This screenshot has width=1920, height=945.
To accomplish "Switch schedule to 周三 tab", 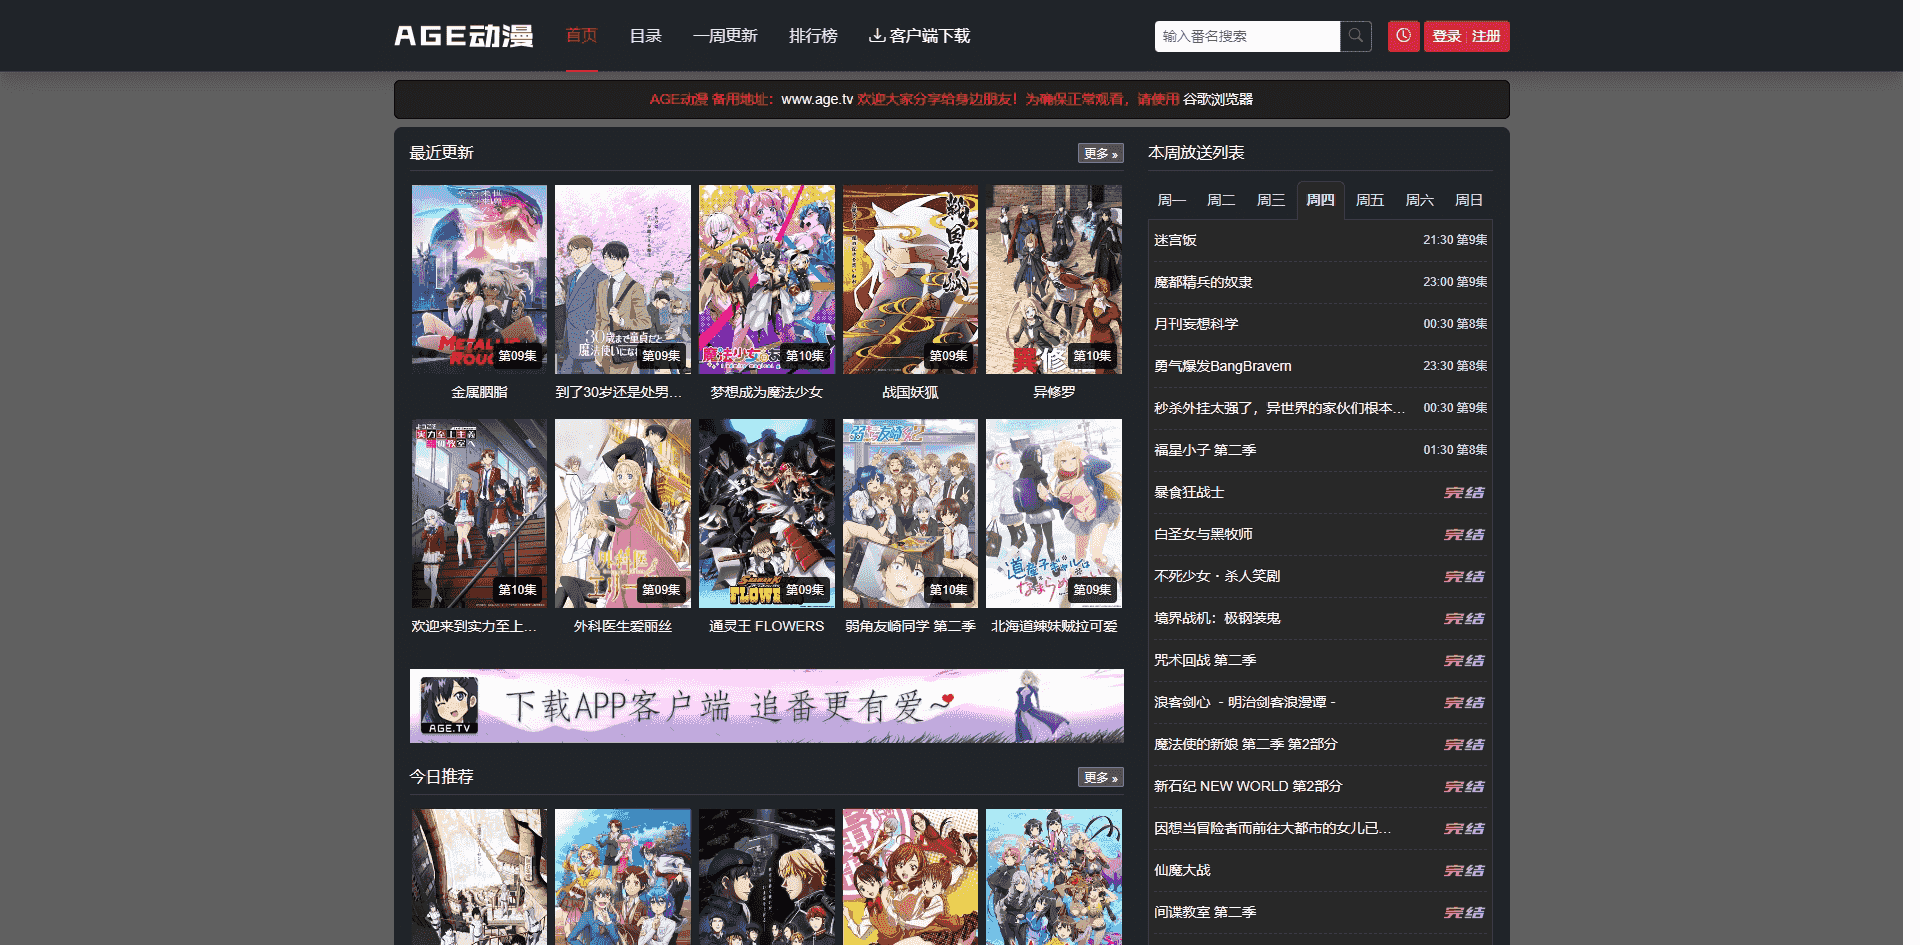I will 1270,200.
